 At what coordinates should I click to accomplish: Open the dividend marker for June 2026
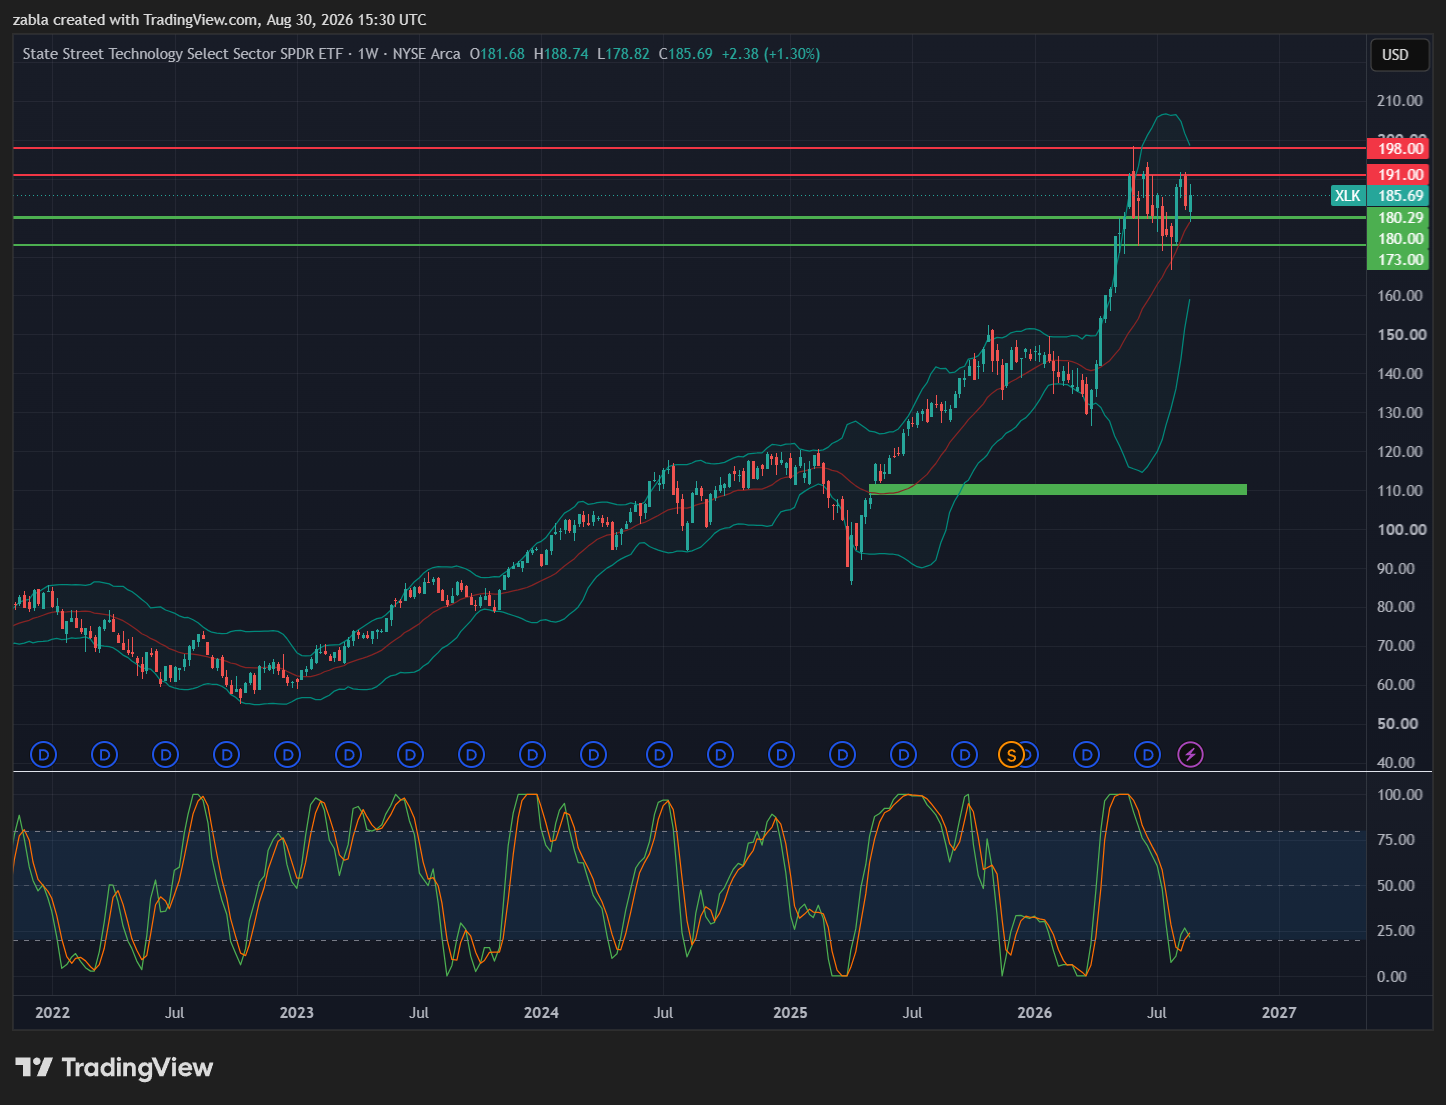(1148, 754)
